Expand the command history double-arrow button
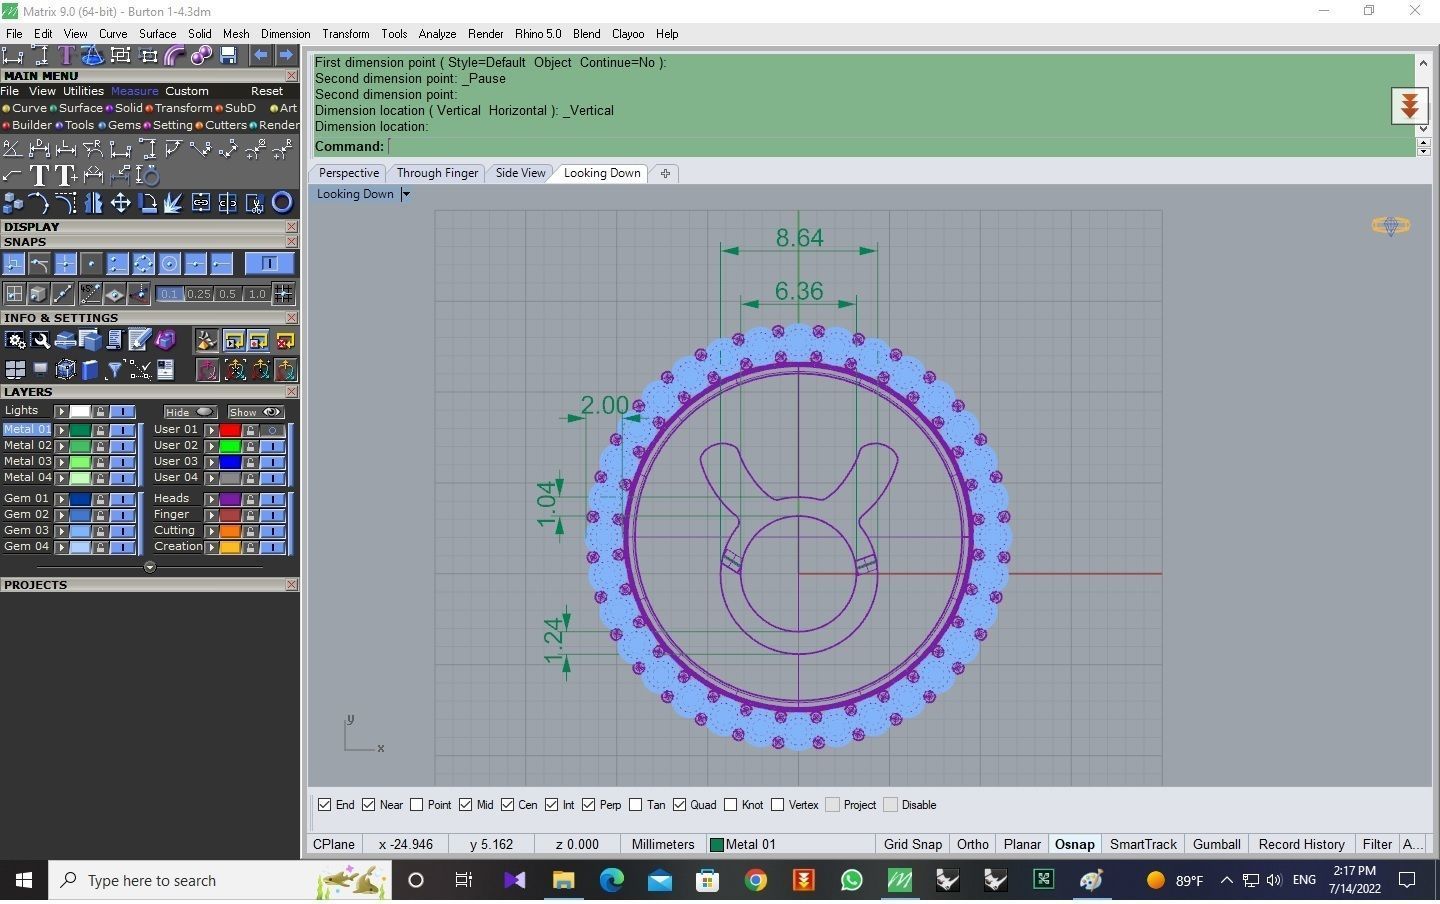Screen dimensions: 1440x904 (x=1409, y=105)
